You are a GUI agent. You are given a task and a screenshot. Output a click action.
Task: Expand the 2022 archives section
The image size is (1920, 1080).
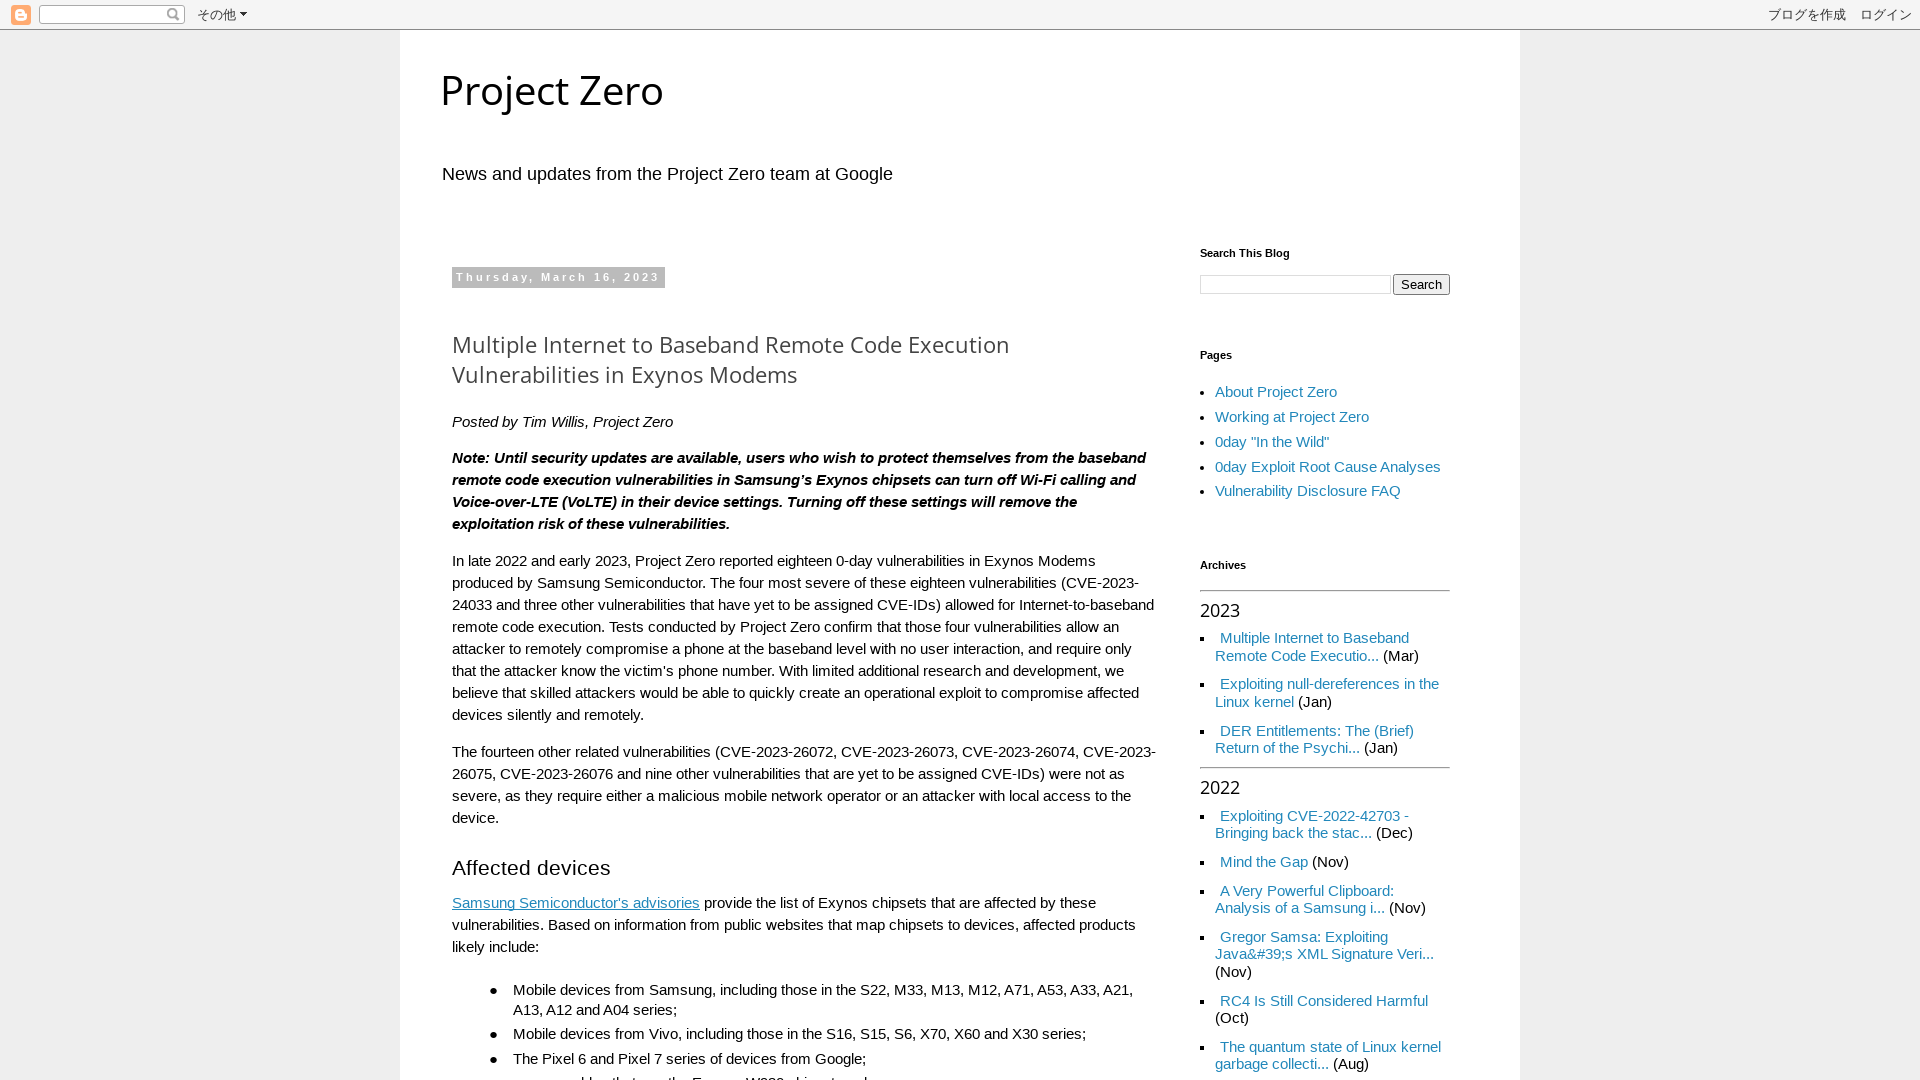tap(1218, 787)
